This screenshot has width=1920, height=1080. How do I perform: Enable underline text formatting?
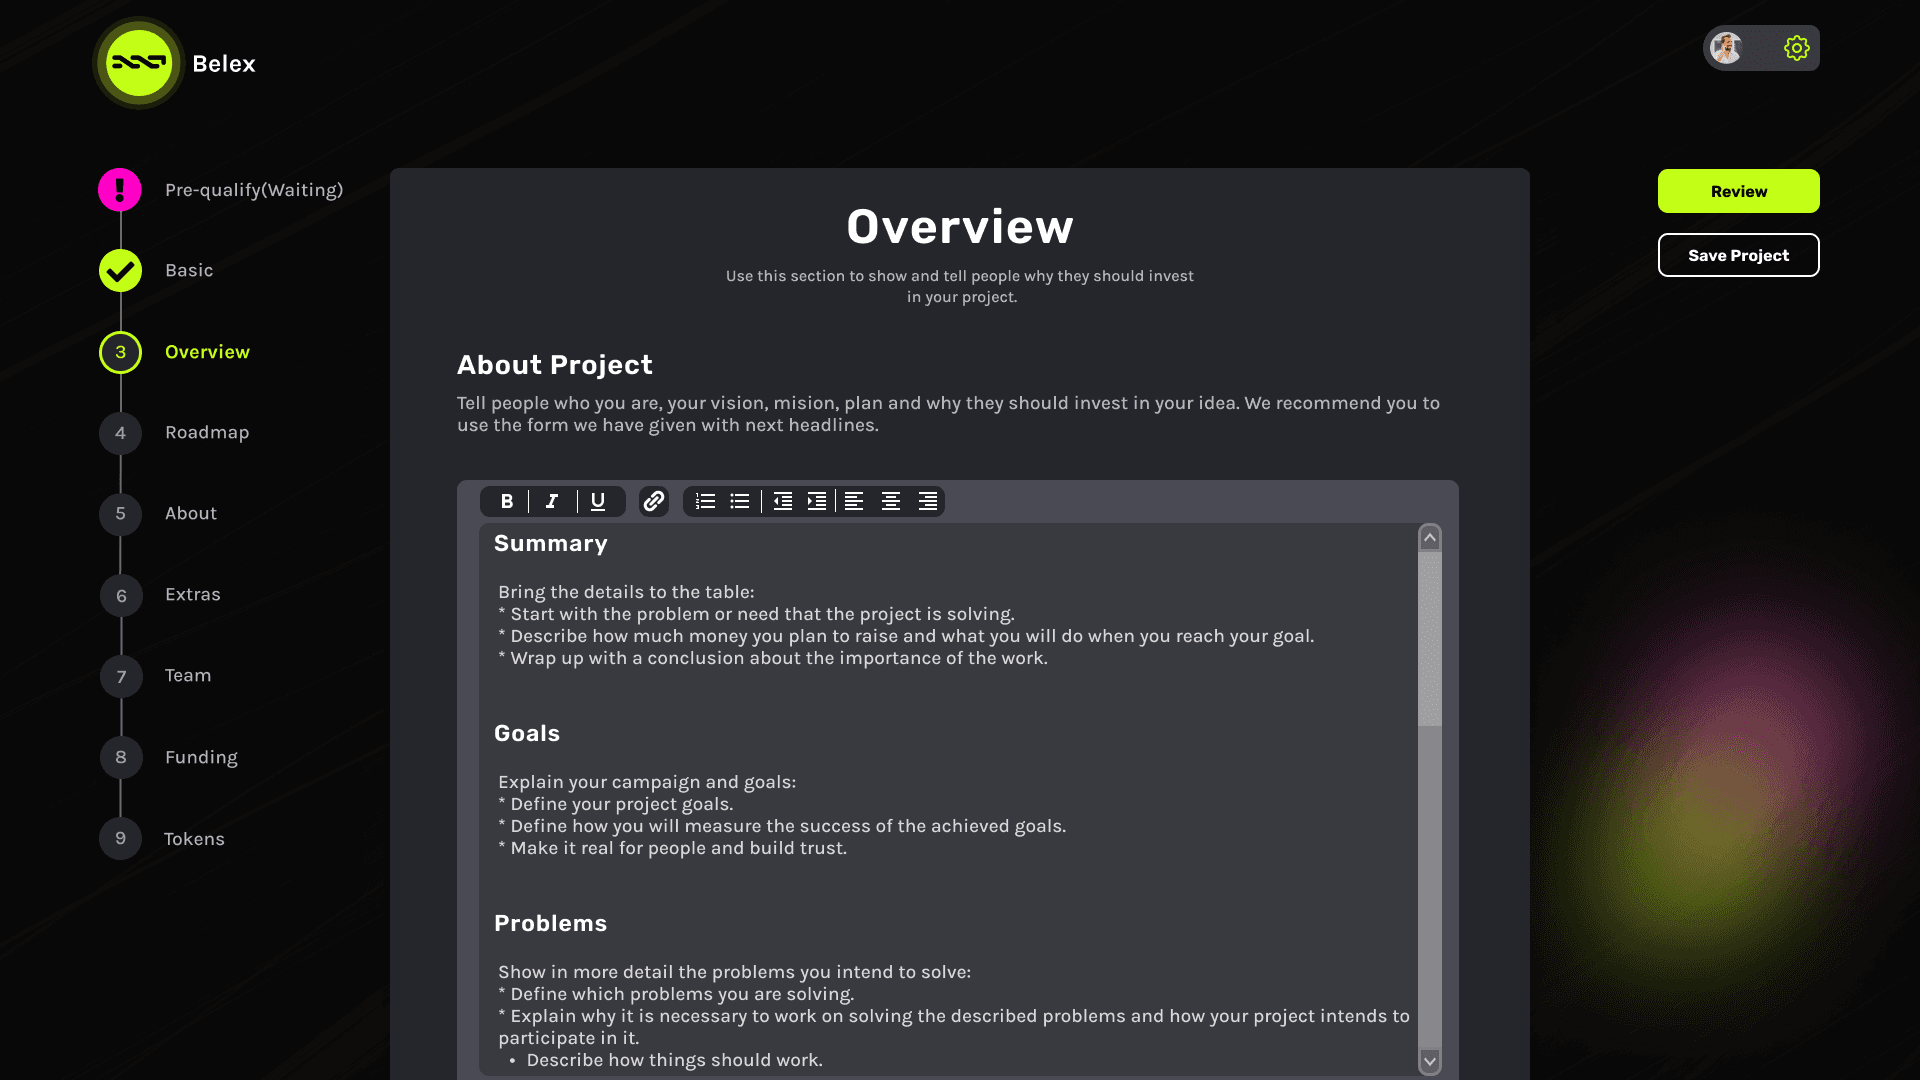(599, 501)
